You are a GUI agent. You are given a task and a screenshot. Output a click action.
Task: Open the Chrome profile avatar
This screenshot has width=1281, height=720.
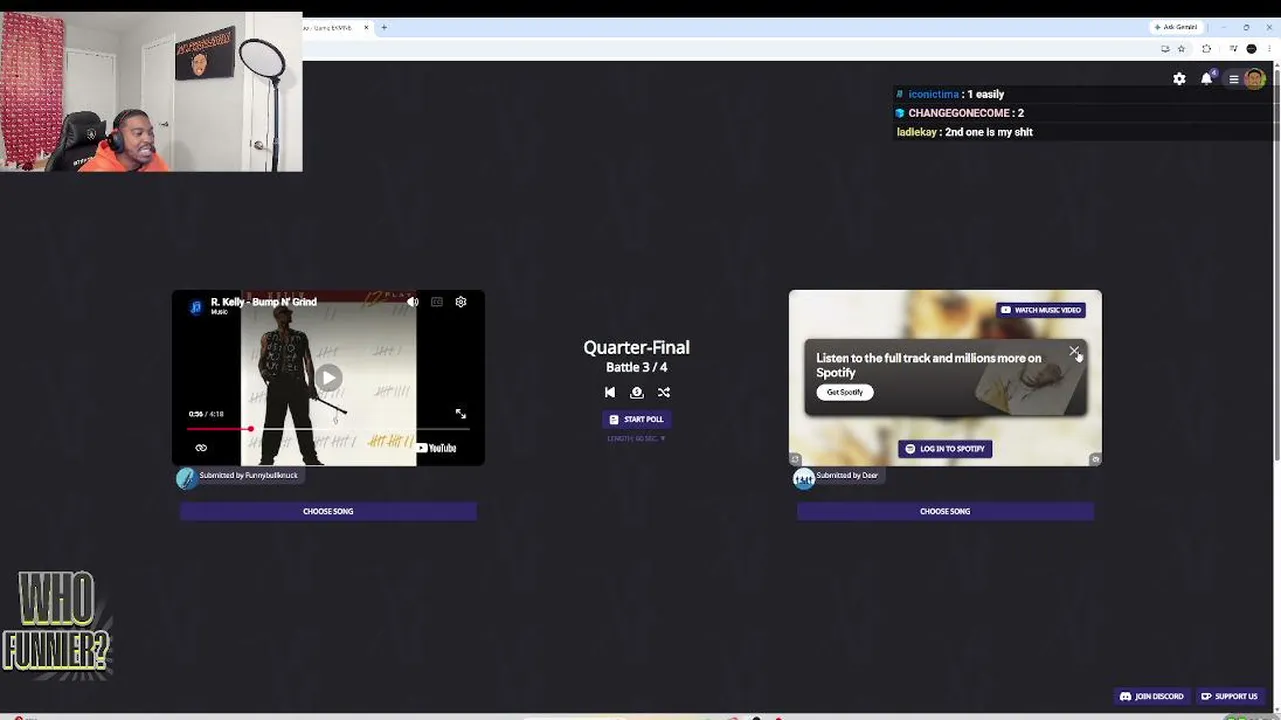click(1251, 48)
